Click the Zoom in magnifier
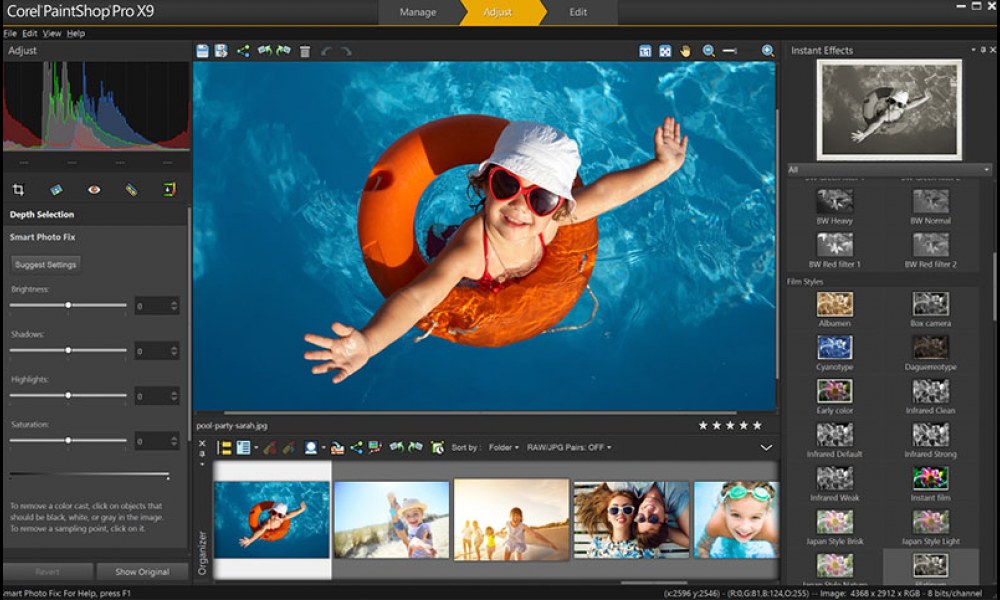1000x600 pixels. coord(768,51)
